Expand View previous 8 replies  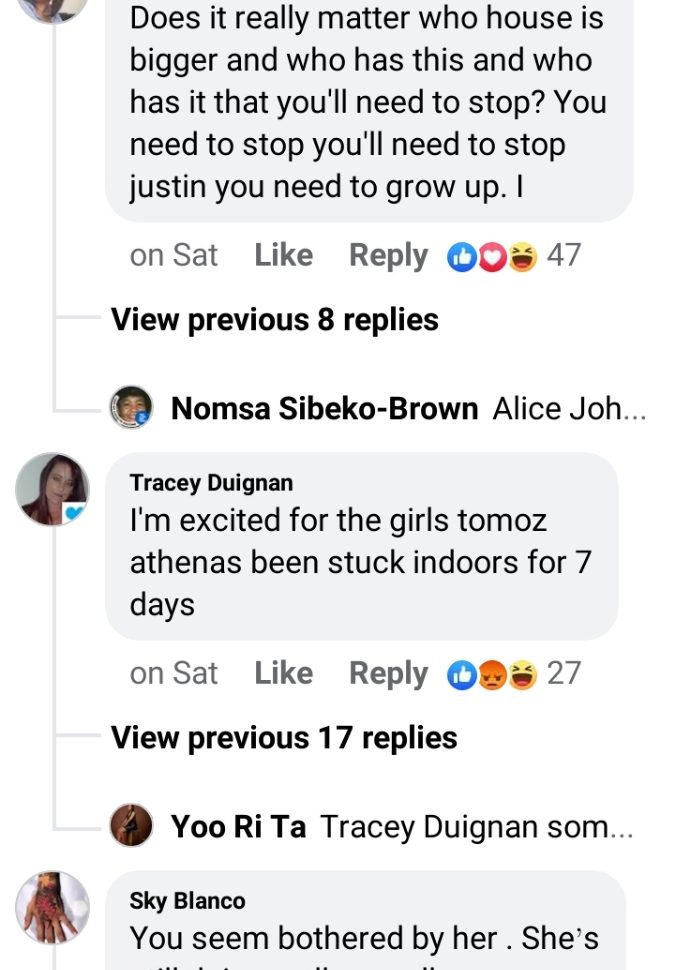point(274,320)
